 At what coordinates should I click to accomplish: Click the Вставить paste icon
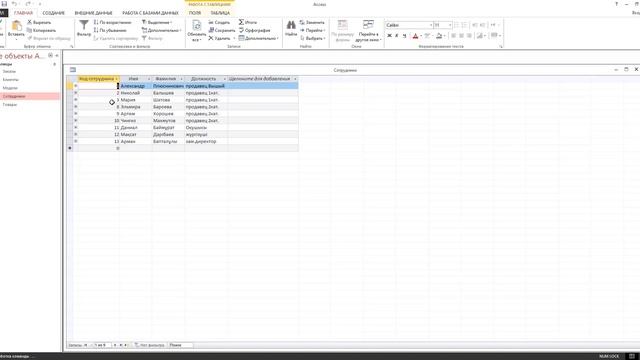[16, 26]
